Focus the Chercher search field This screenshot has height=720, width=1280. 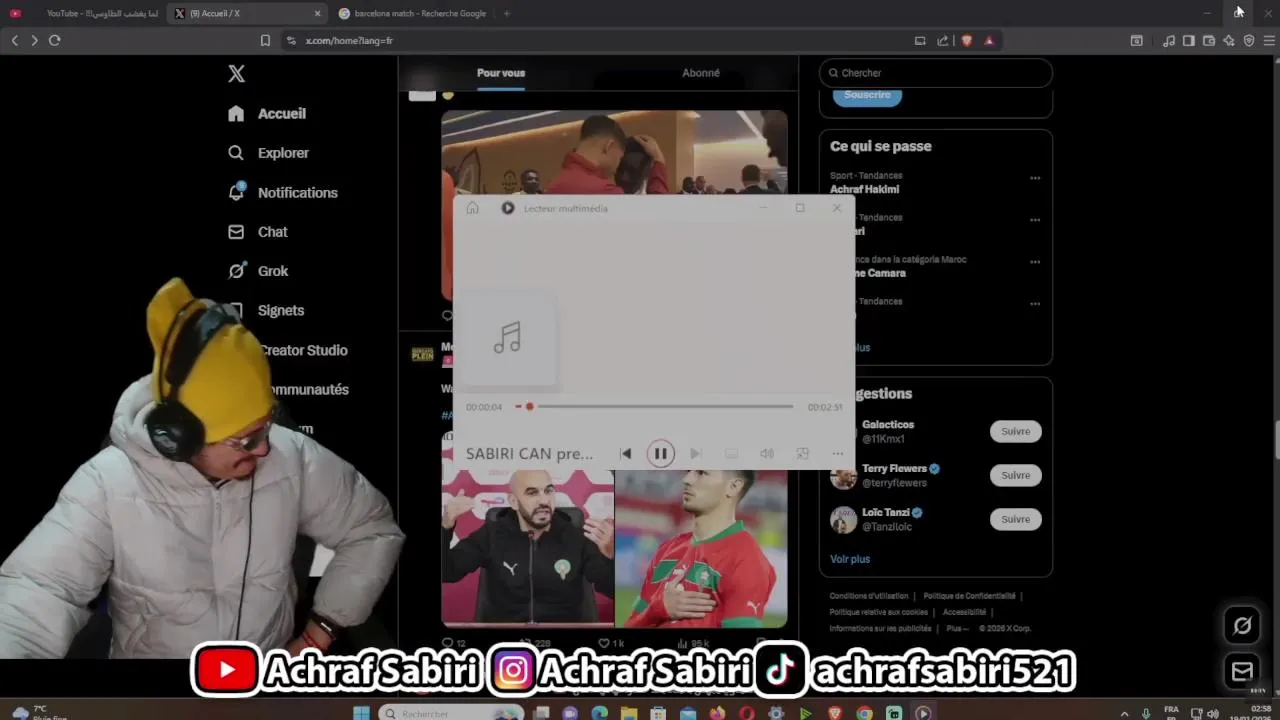(x=936, y=73)
